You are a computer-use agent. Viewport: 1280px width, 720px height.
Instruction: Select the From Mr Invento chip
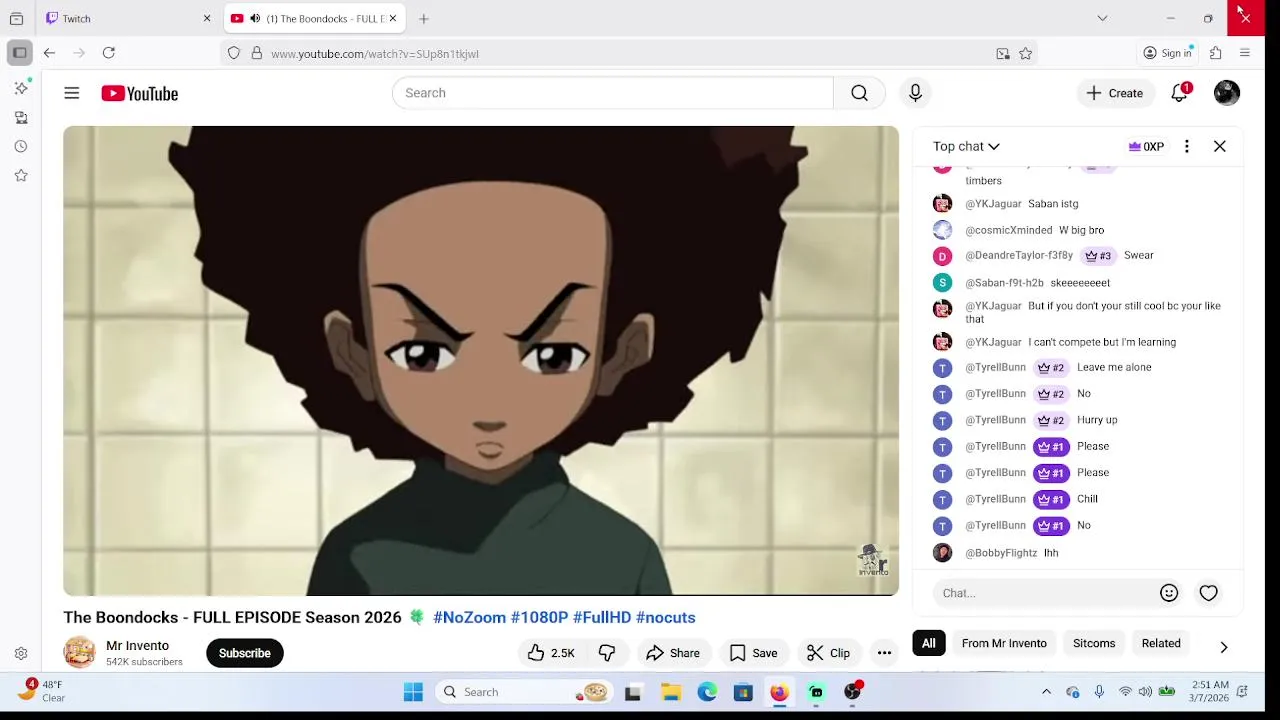tap(1004, 643)
